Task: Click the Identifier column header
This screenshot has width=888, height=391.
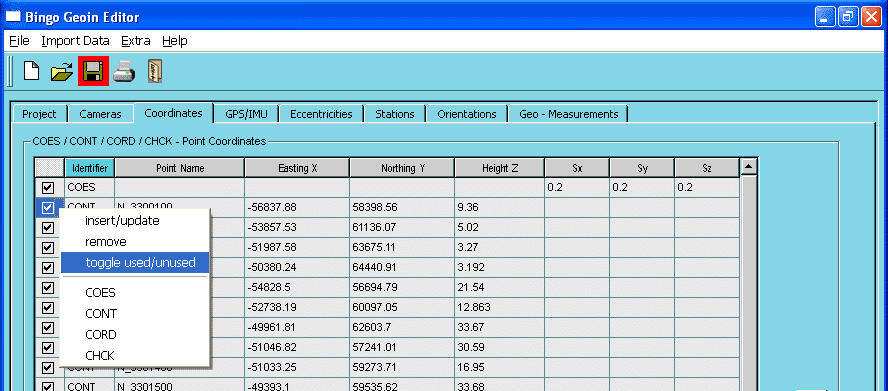Action: click(x=90, y=168)
